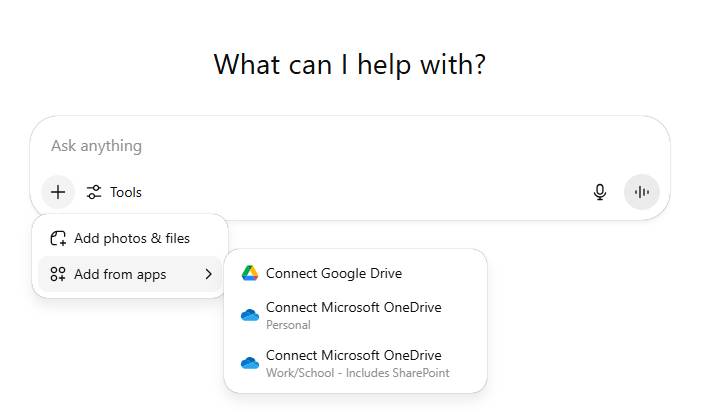The height and width of the screenshot is (419, 703).
Task: Choose Connect Google Drive text
Action: [334, 273]
